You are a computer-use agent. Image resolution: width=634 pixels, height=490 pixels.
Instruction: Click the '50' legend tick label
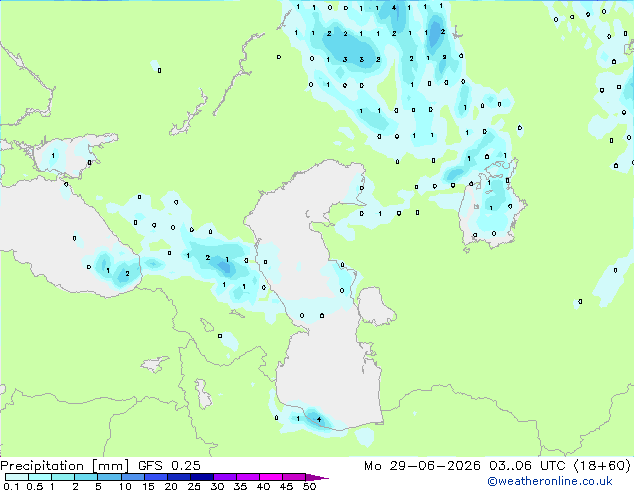(309, 486)
